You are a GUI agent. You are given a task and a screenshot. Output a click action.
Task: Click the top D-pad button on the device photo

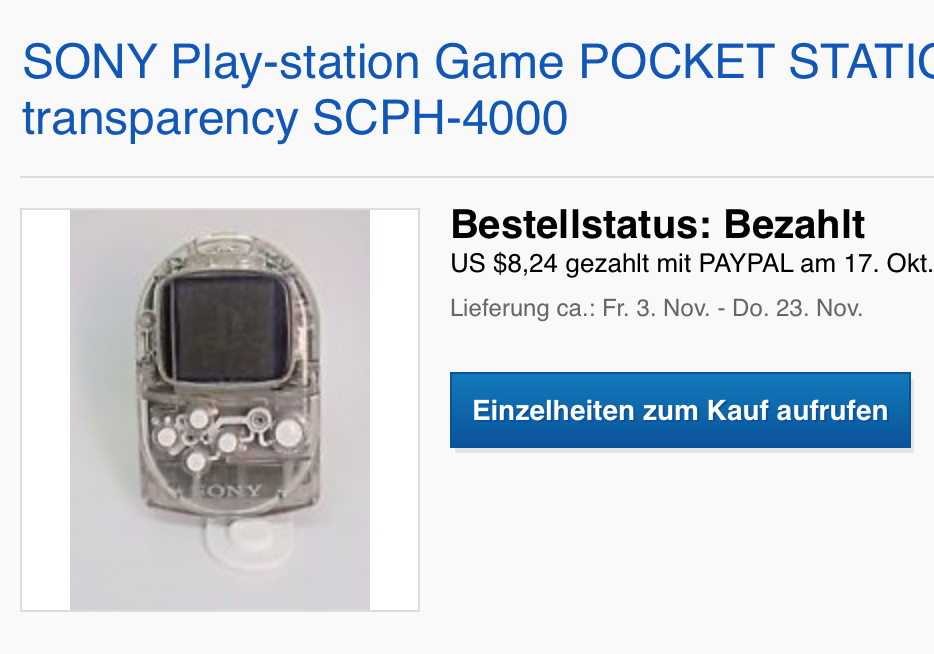198,419
